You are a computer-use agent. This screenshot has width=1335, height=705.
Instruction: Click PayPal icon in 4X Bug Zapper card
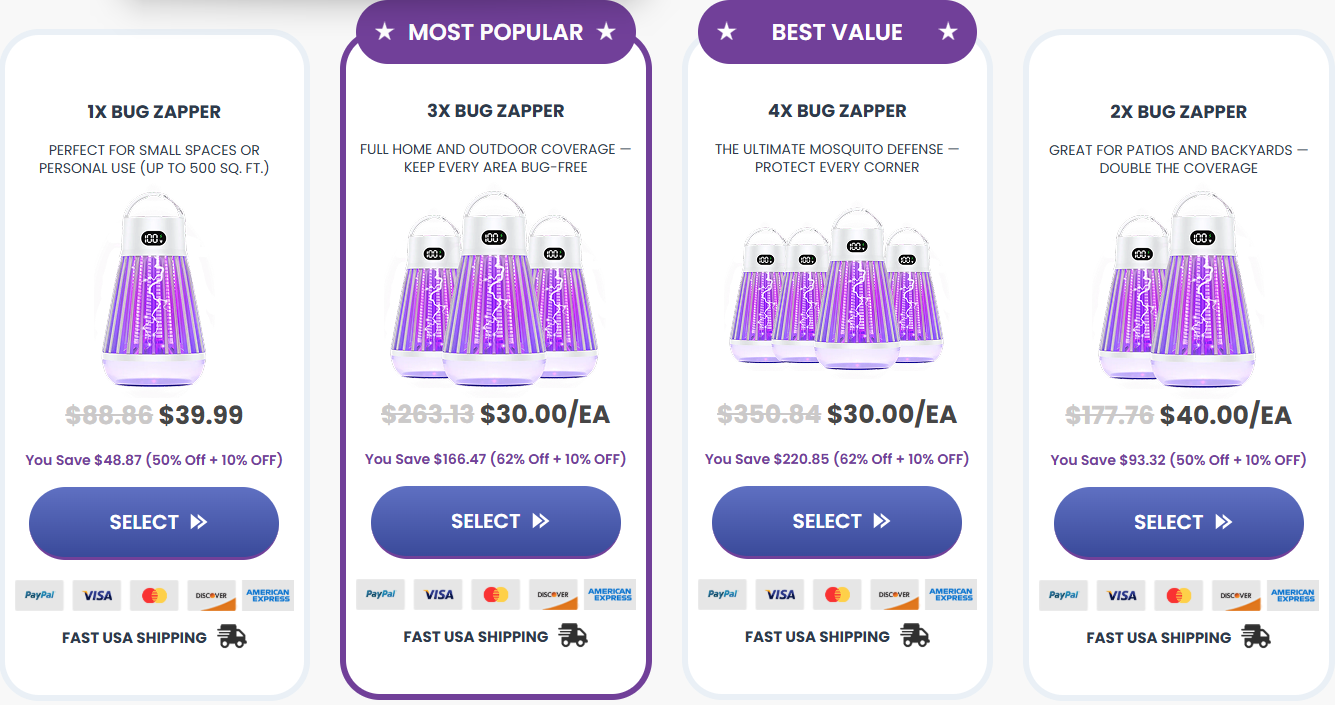pos(723,595)
